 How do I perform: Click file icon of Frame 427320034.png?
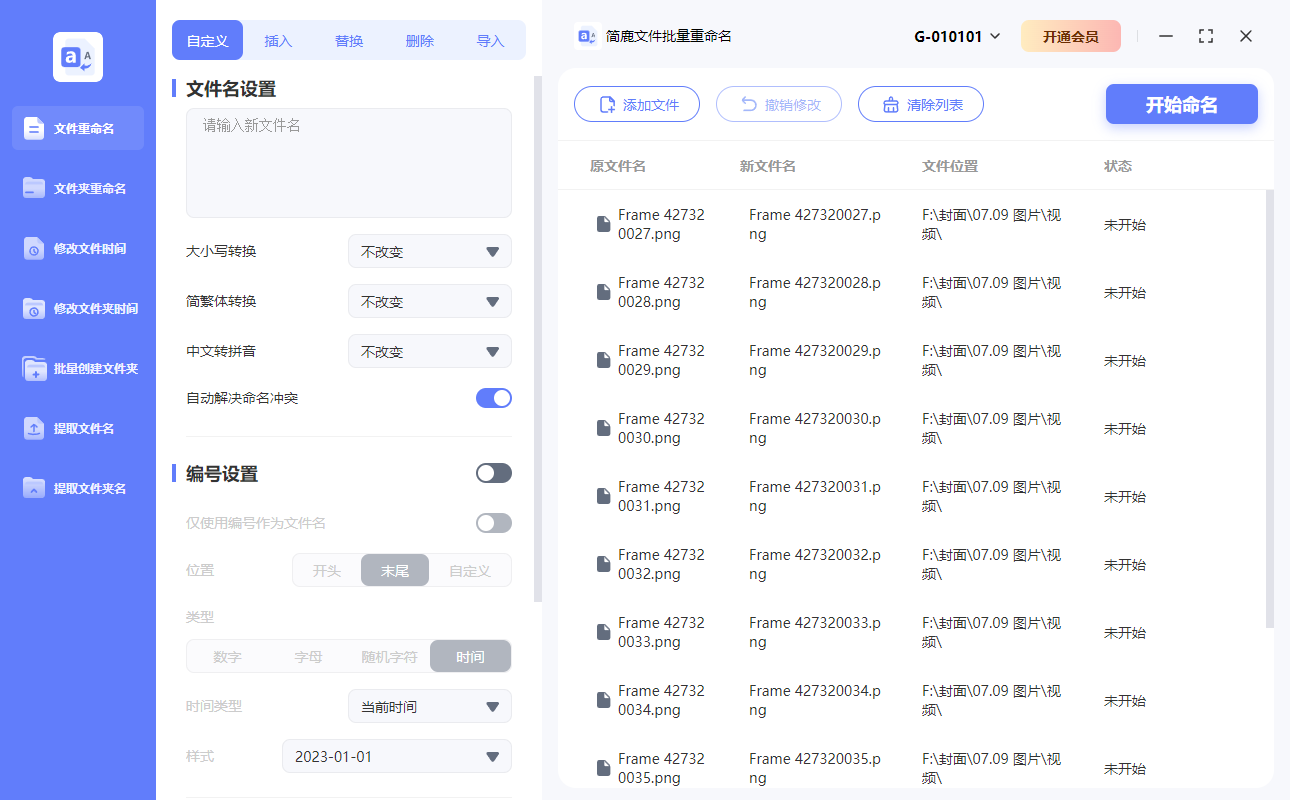pos(603,700)
